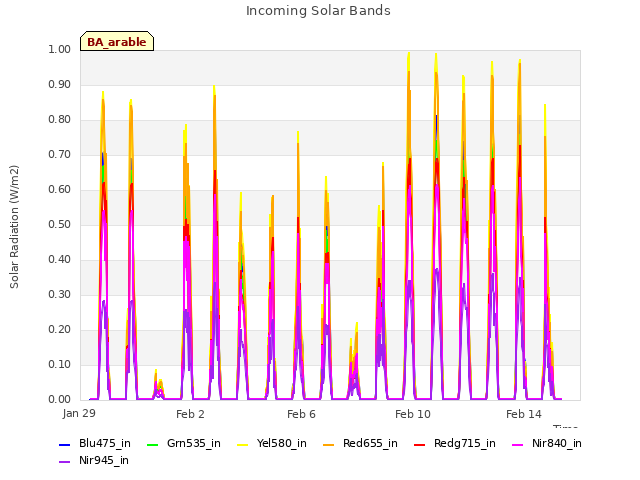This screenshot has width=640, height=480.
Task: Click the Blu475_in legend label
Action: [x=105, y=443]
